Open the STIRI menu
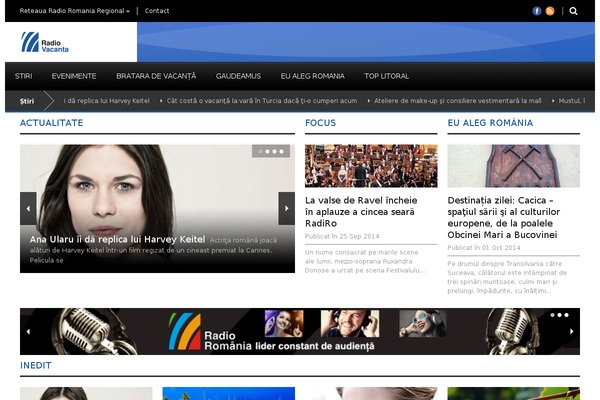Image resolution: width=600 pixels, height=400 pixels. click(x=23, y=76)
